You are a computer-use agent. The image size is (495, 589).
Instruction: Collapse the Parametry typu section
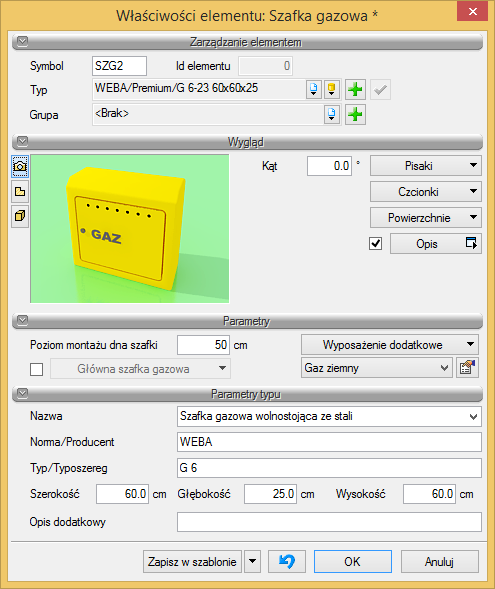pyautogui.click(x=23, y=393)
